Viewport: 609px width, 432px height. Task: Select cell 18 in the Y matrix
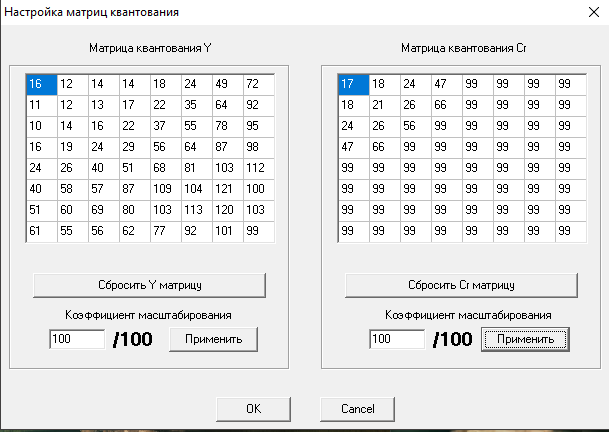166,85
